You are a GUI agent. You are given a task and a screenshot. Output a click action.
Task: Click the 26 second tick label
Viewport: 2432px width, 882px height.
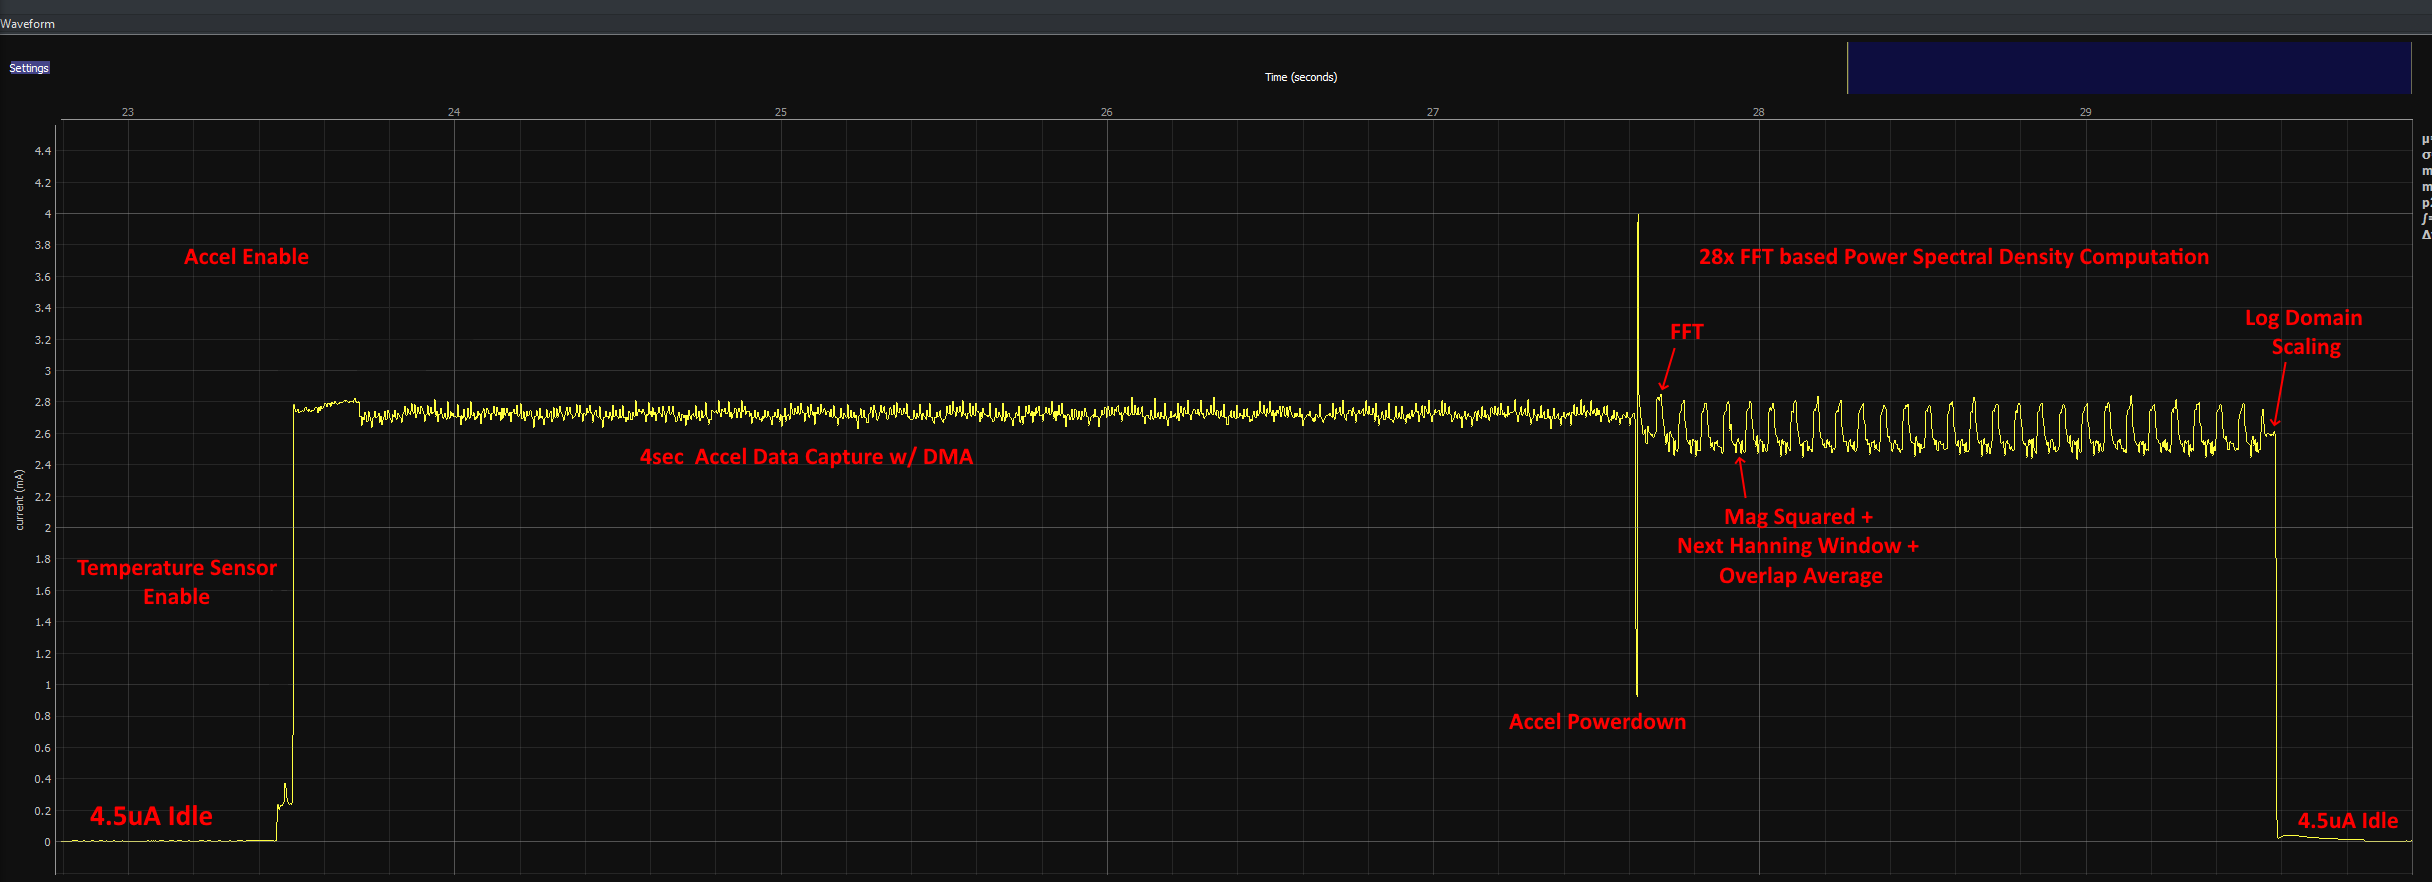[x=1106, y=112]
